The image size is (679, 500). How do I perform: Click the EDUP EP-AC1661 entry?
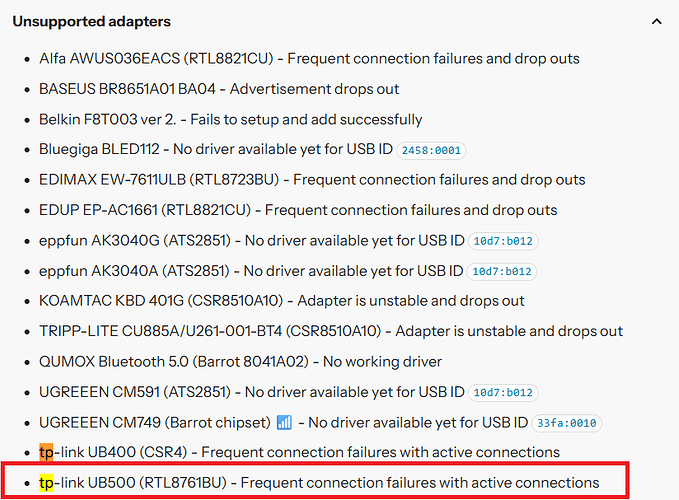pyautogui.click(x=298, y=210)
